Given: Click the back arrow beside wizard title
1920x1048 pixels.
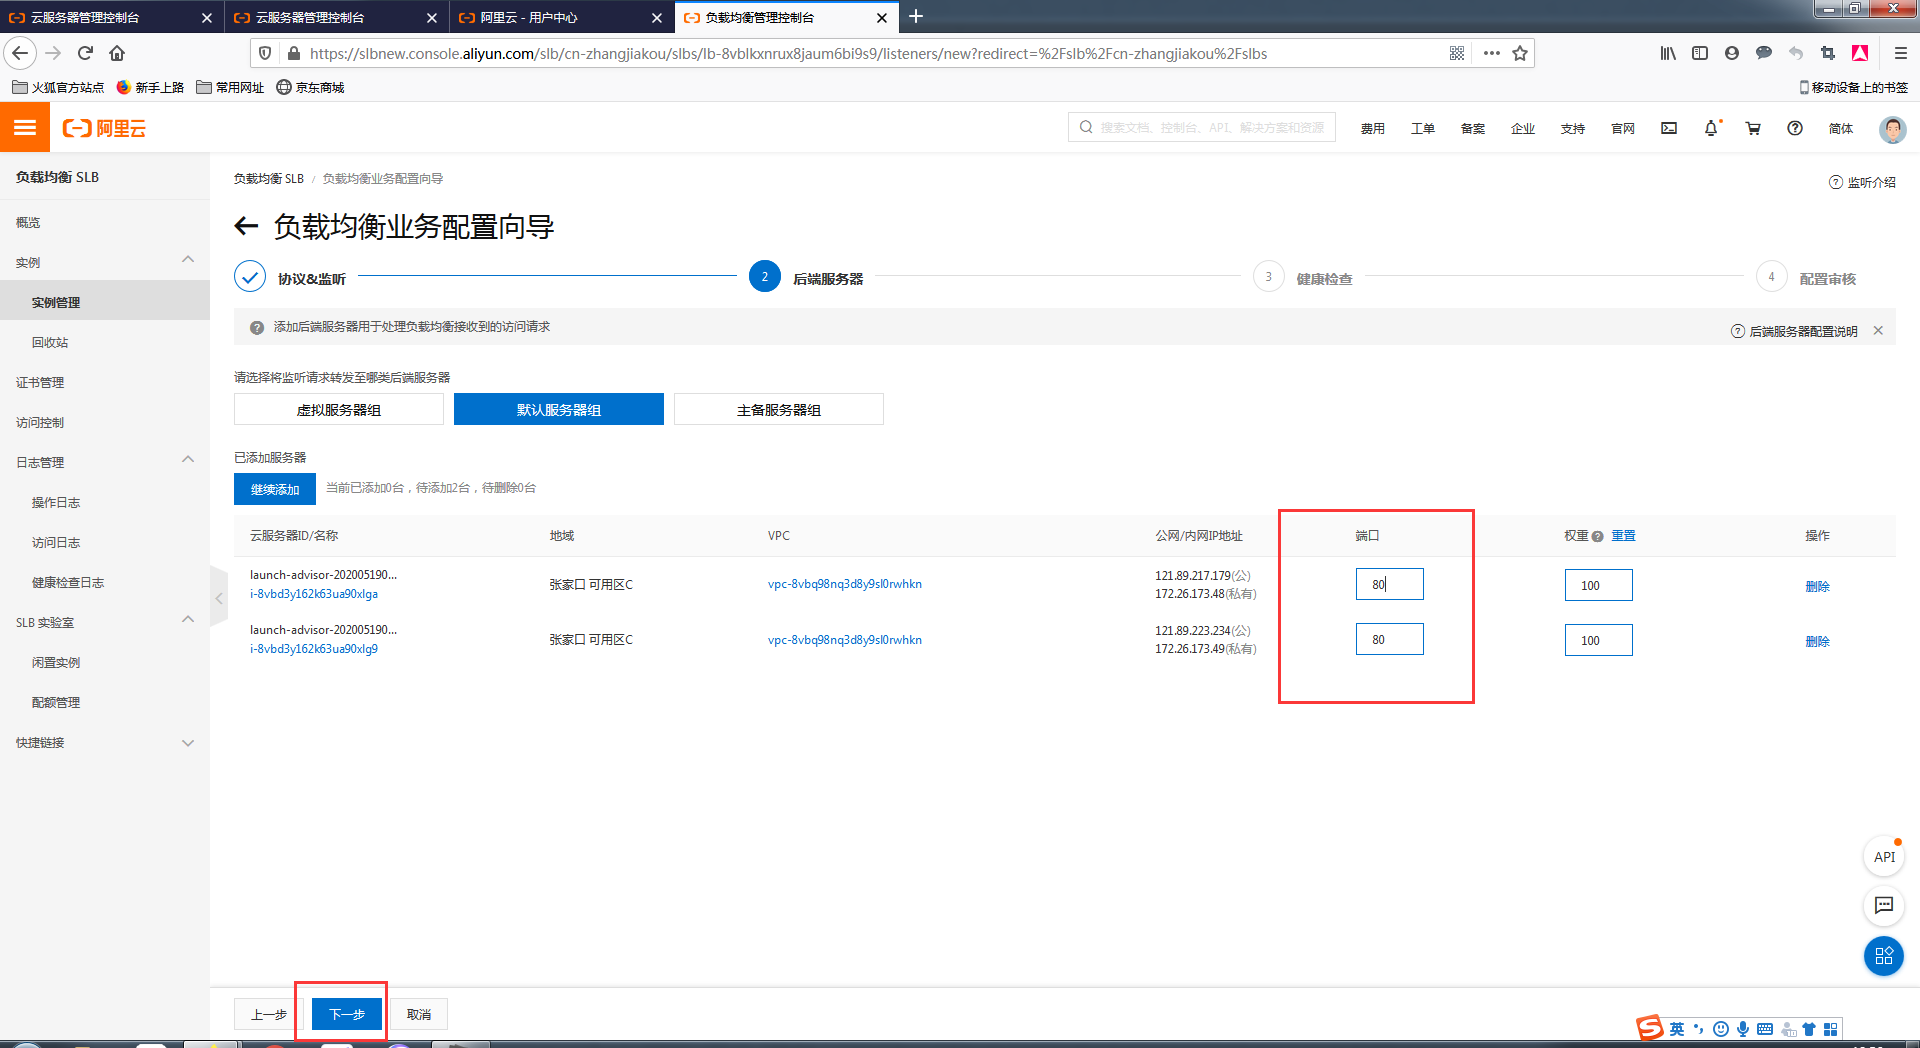Looking at the screenshot, I should 246,227.
